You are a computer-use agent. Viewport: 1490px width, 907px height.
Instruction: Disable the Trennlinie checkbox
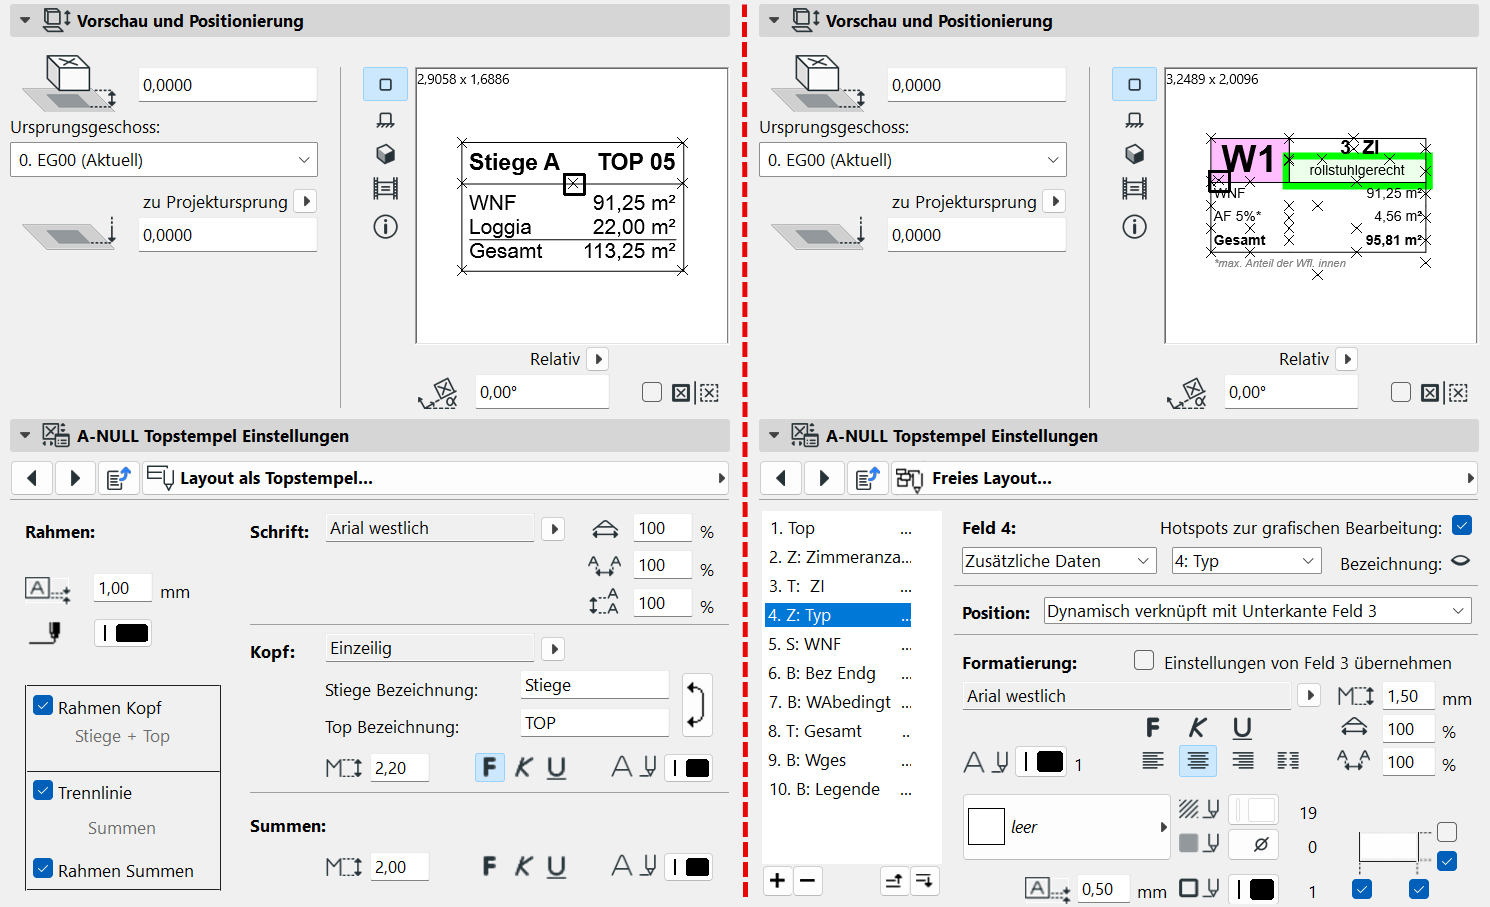[x=43, y=791]
